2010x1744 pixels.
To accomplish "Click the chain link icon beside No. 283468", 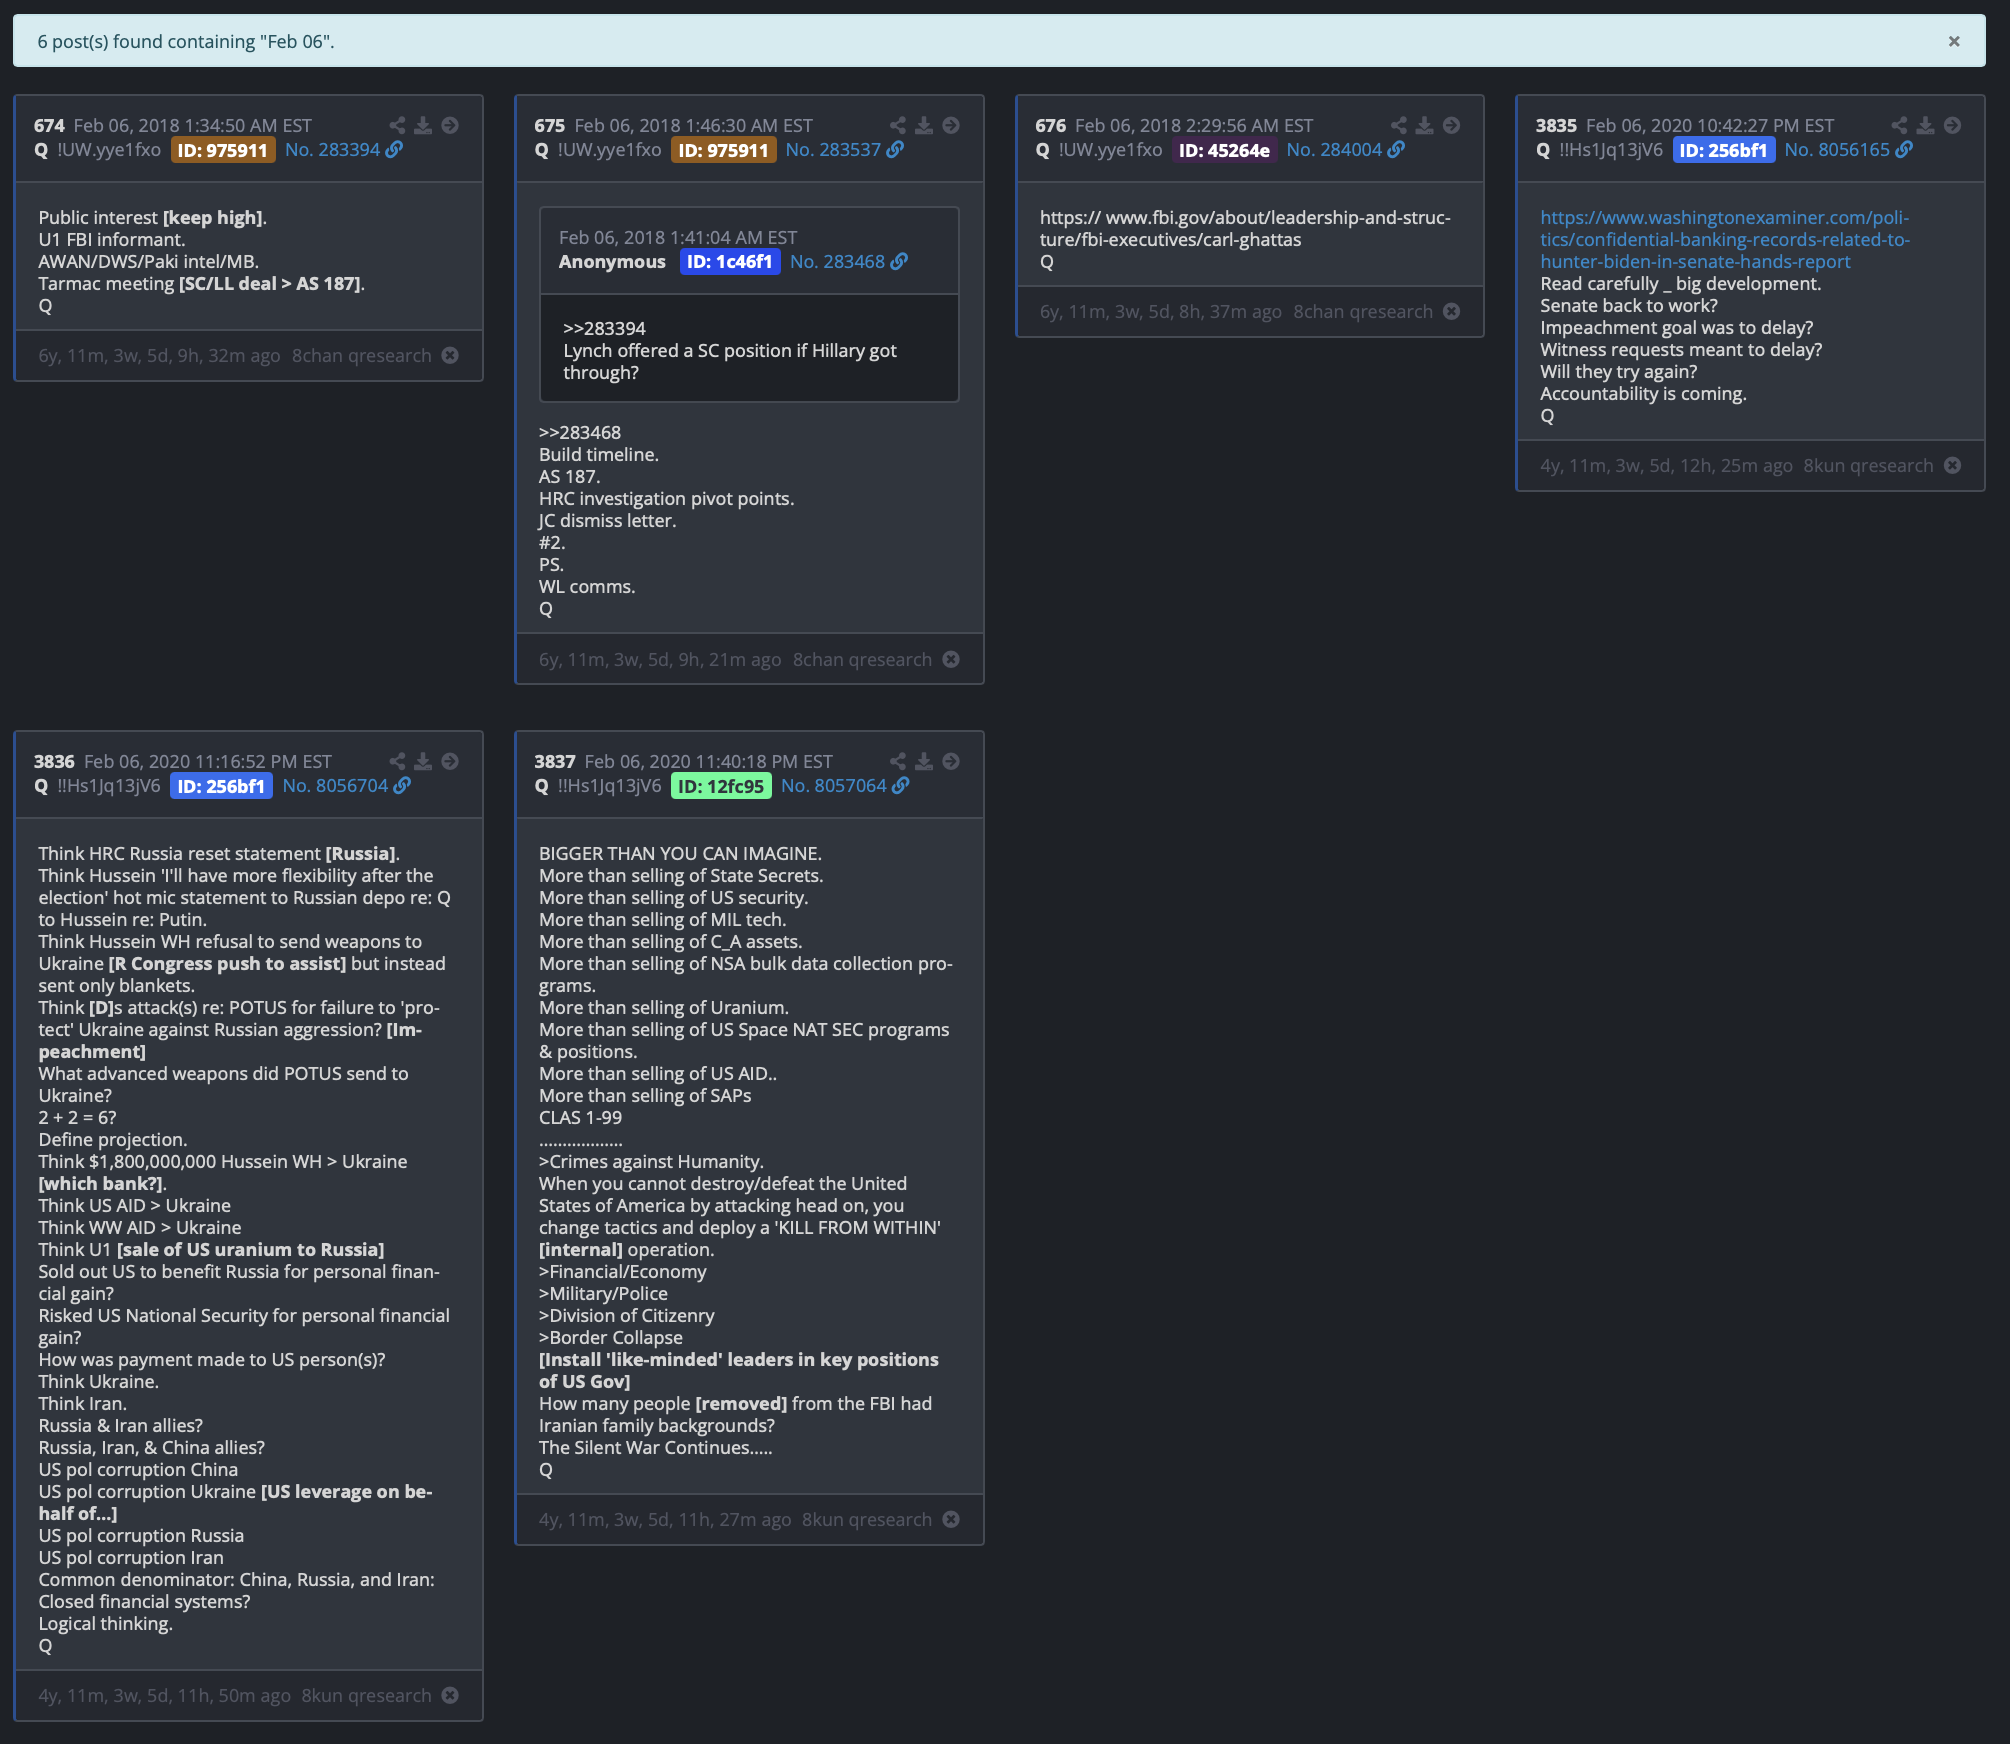I will (x=900, y=261).
